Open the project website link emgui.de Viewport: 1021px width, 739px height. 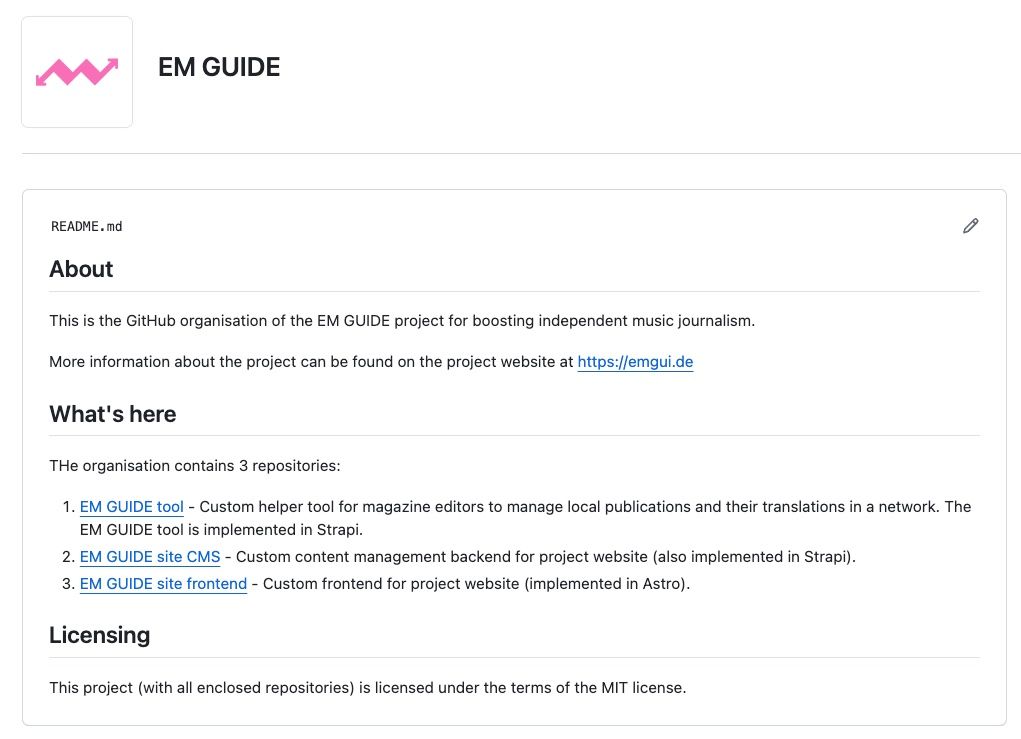tap(635, 361)
